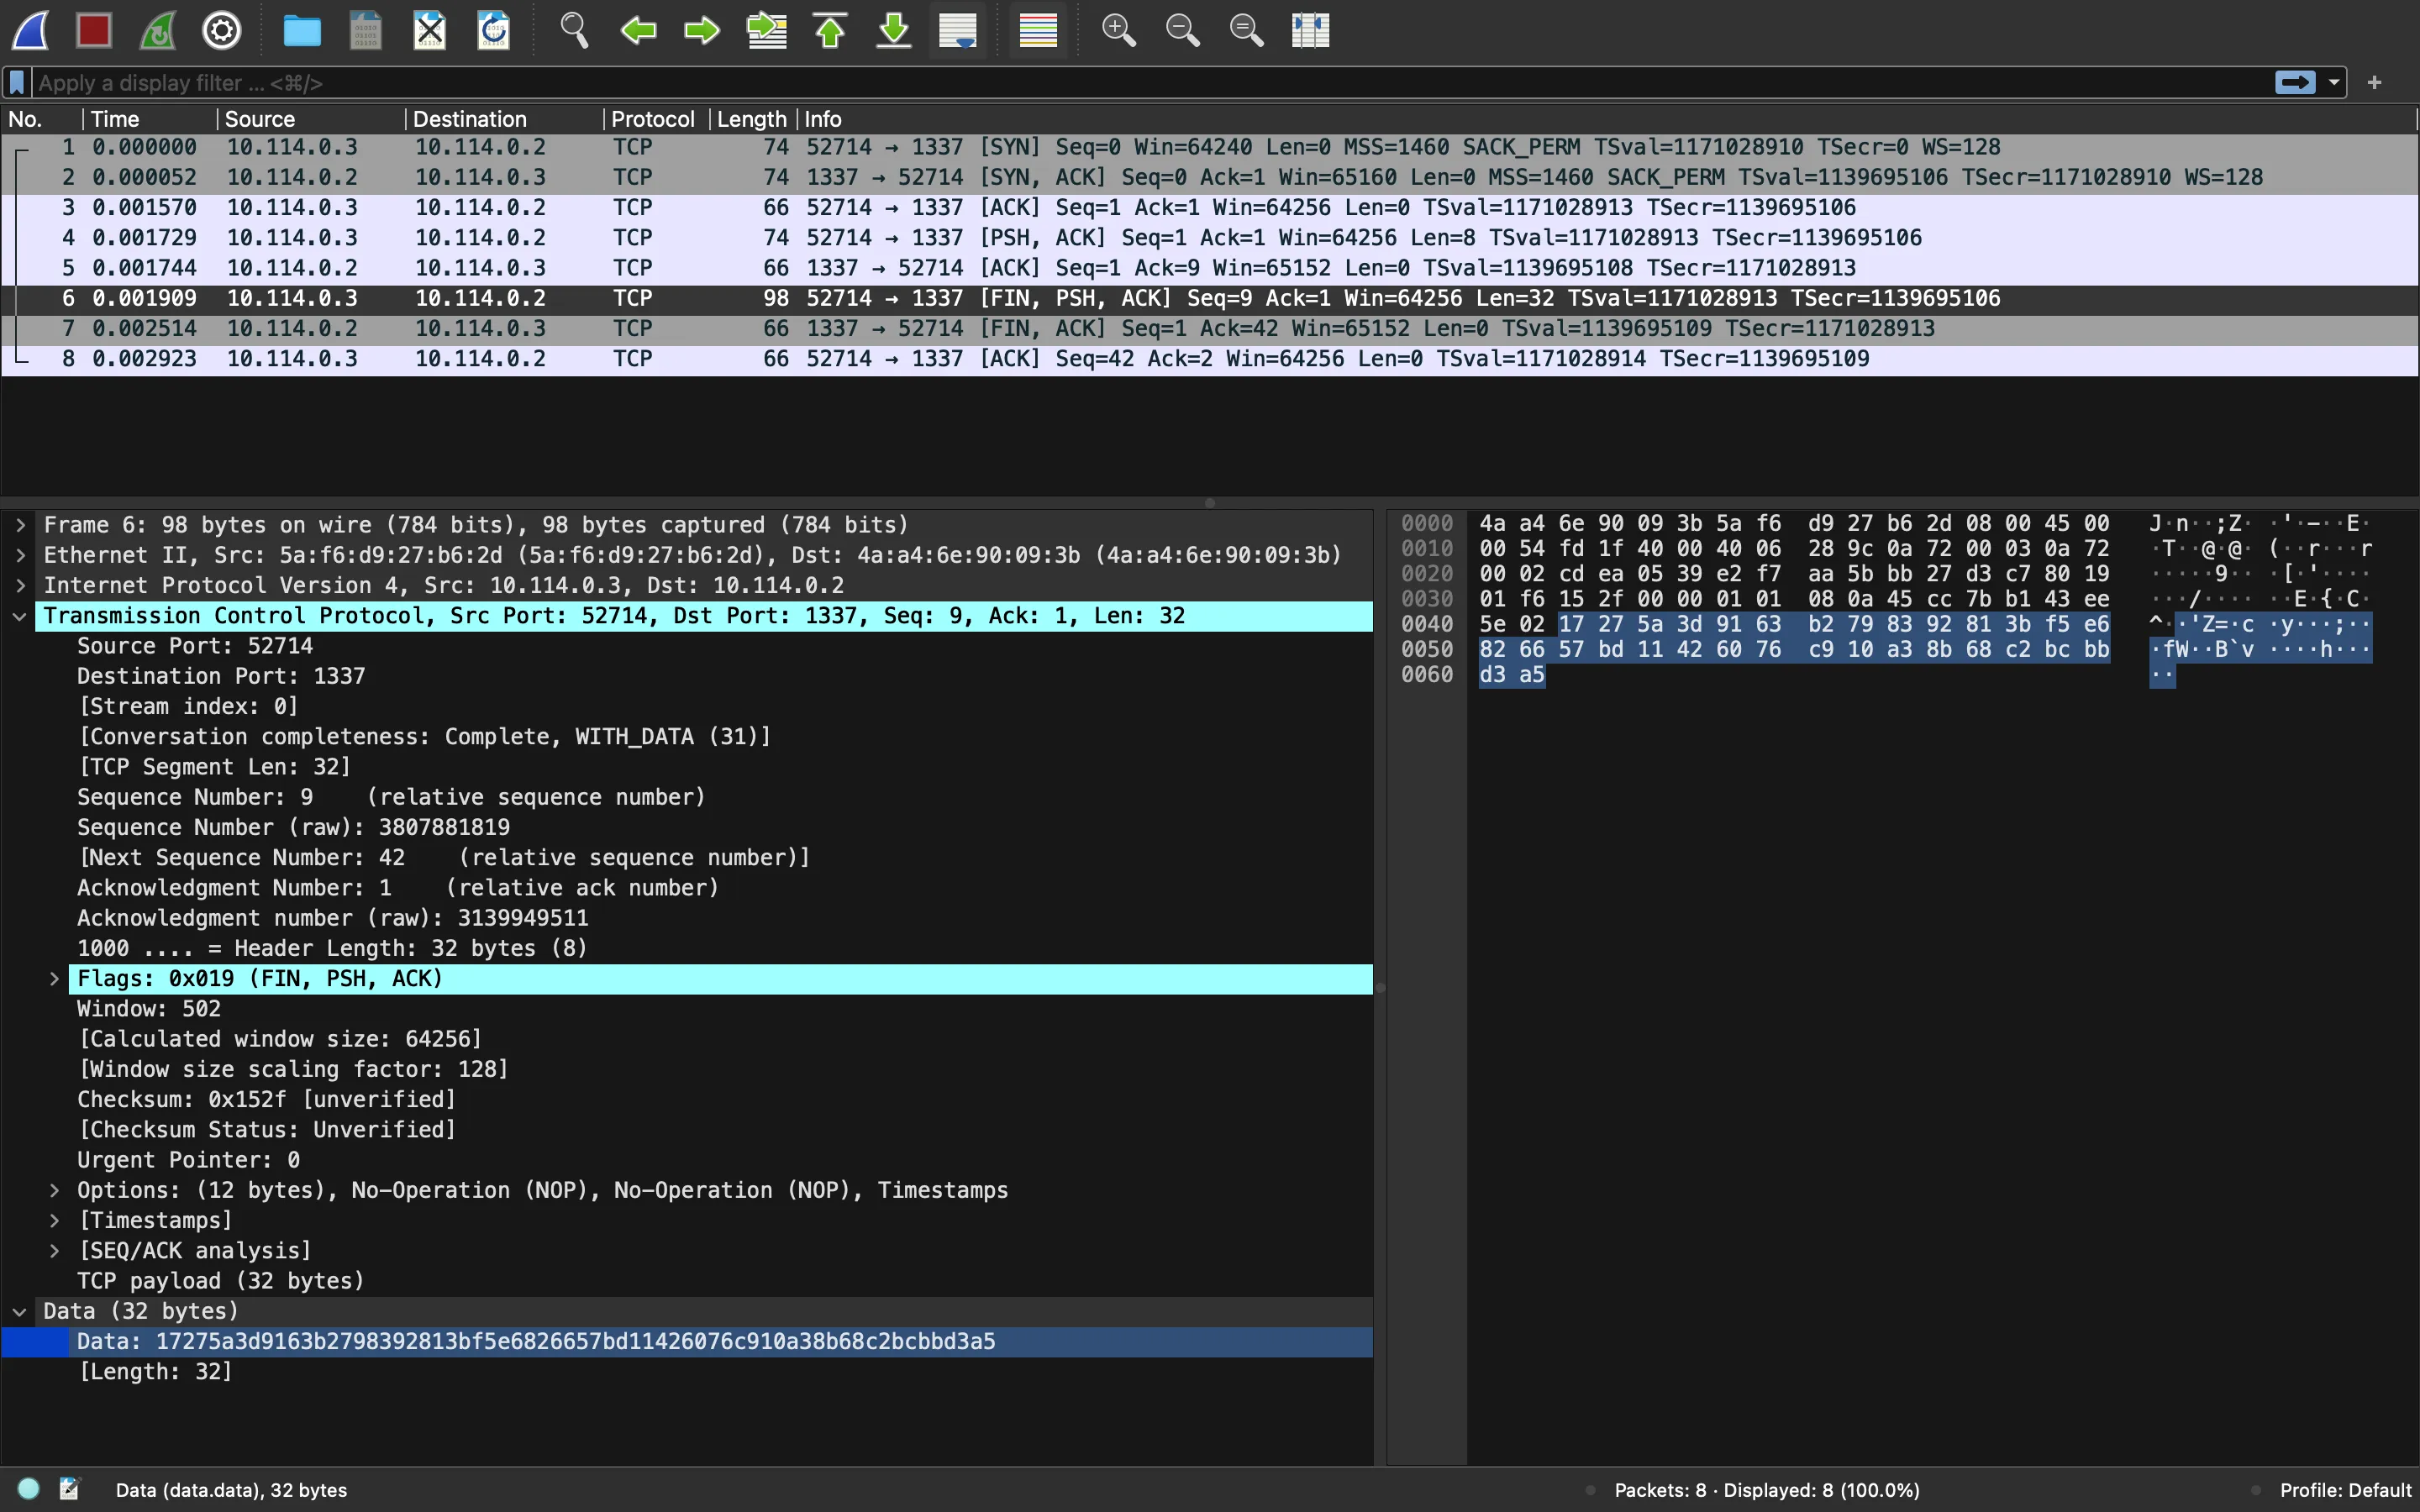Click hex bytes row at offset 0050

coord(1794,650)
